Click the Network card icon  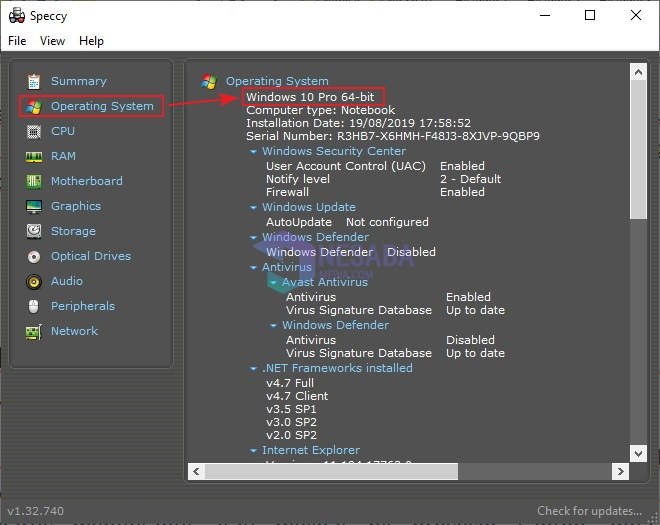(34, 332)
